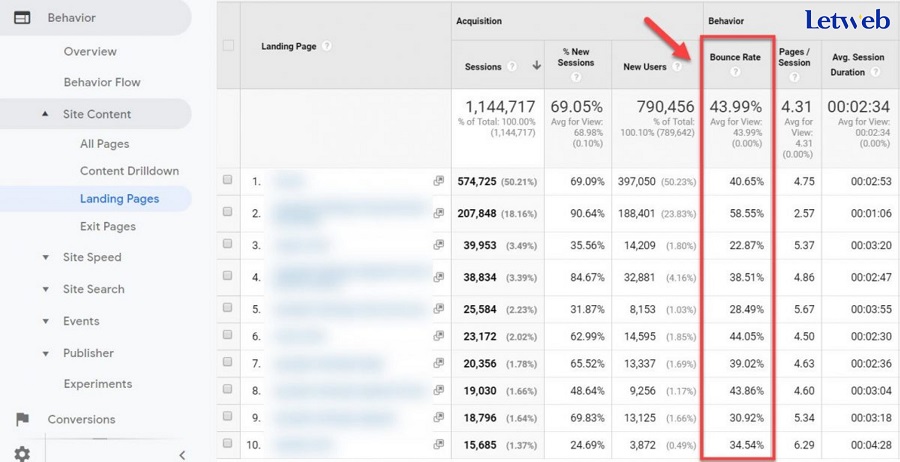Screen dimensions: 900x462
Task: Open Admin settings gear icon
Action: (22, 454)
